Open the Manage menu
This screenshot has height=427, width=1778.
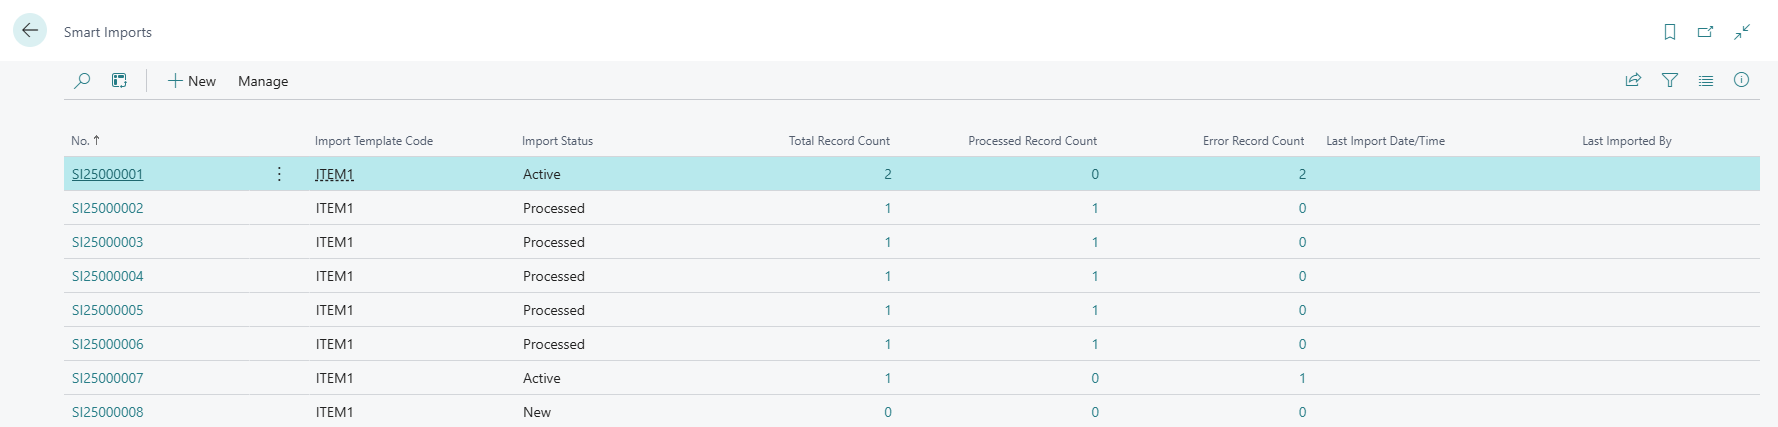(x=263, y=81)
